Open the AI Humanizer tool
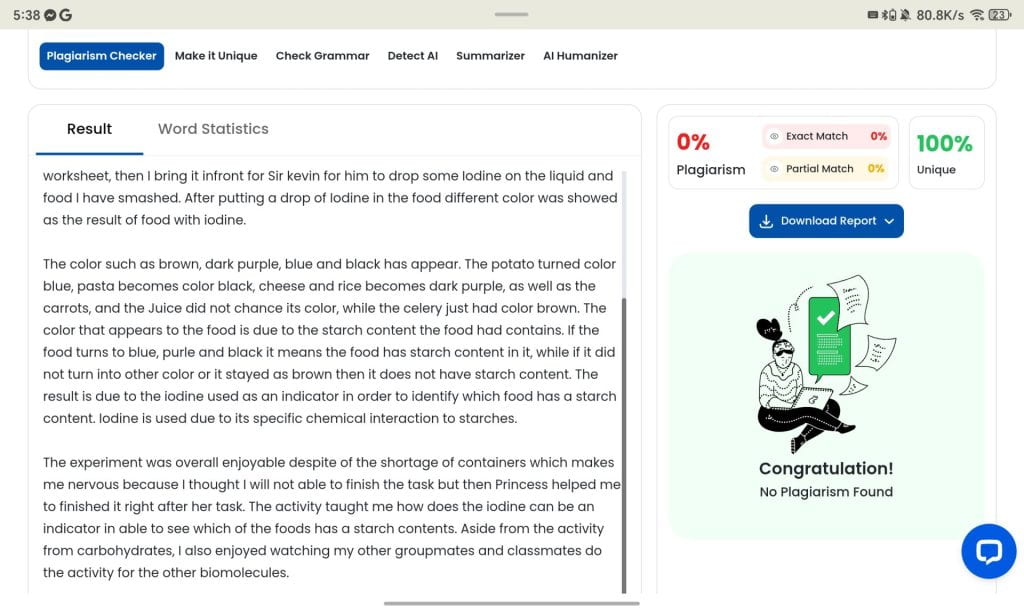Image resolution: width=1024 pixels, height=614 pixels. (x=580, y=56)
